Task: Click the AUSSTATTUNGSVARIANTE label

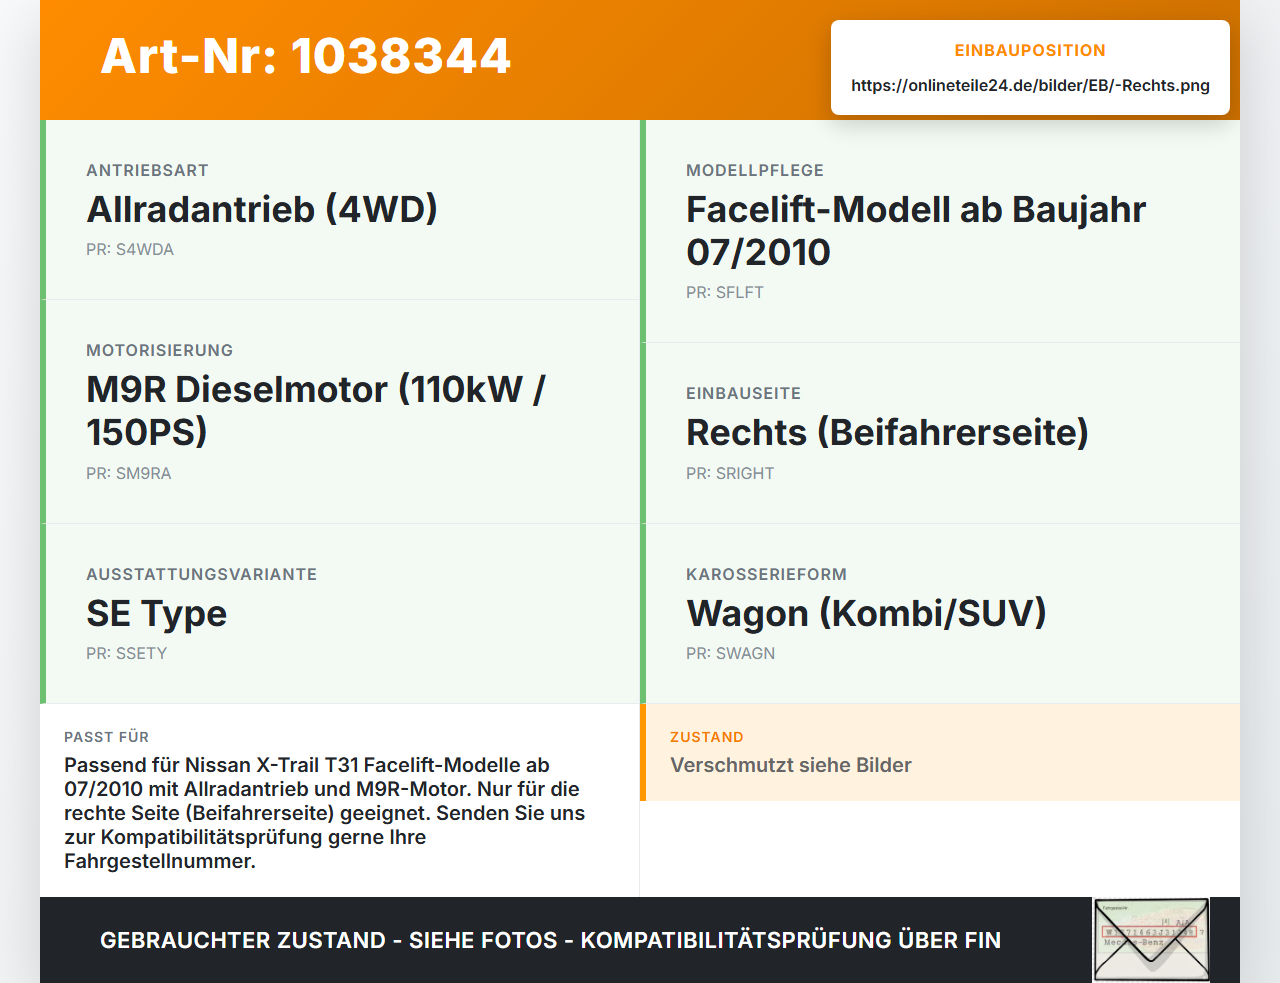Action: click(x=201, y=574)
